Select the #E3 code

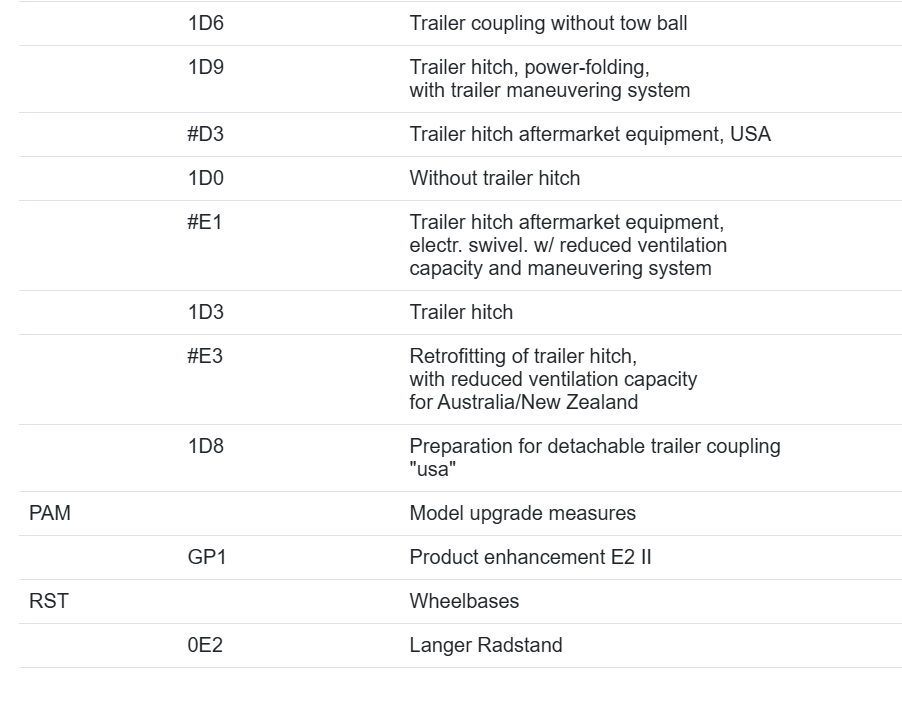tap(205, 356)
